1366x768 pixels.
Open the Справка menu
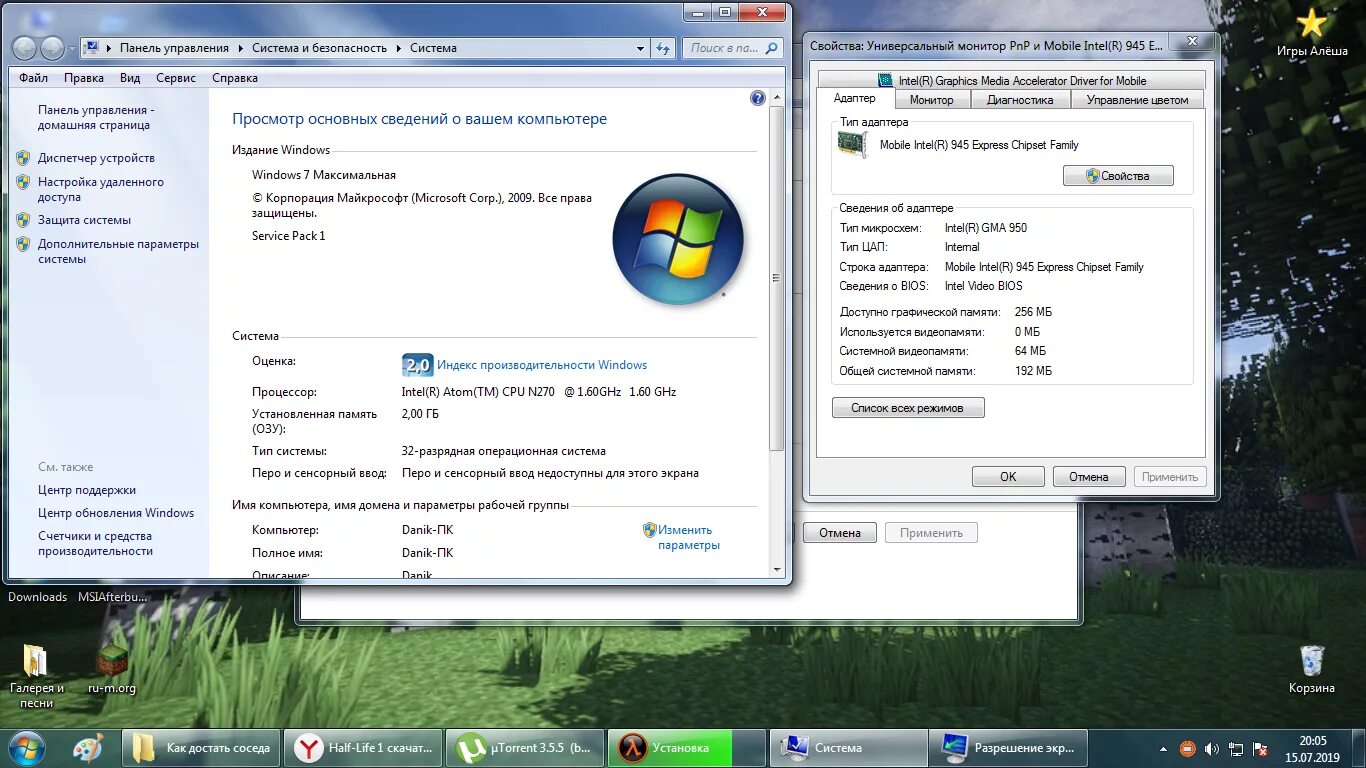pos(235,78)
